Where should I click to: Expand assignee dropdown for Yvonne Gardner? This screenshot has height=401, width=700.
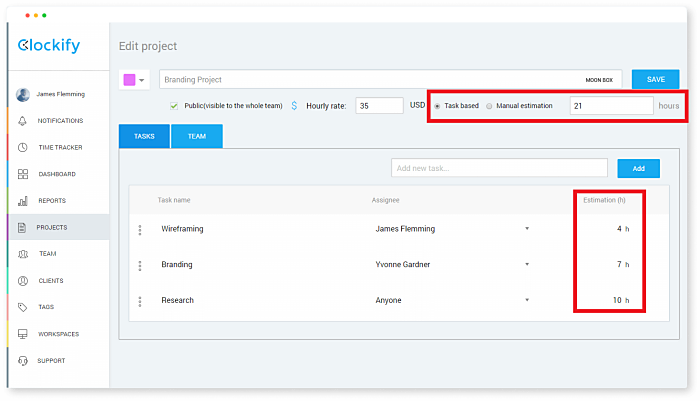pos(527,264)
